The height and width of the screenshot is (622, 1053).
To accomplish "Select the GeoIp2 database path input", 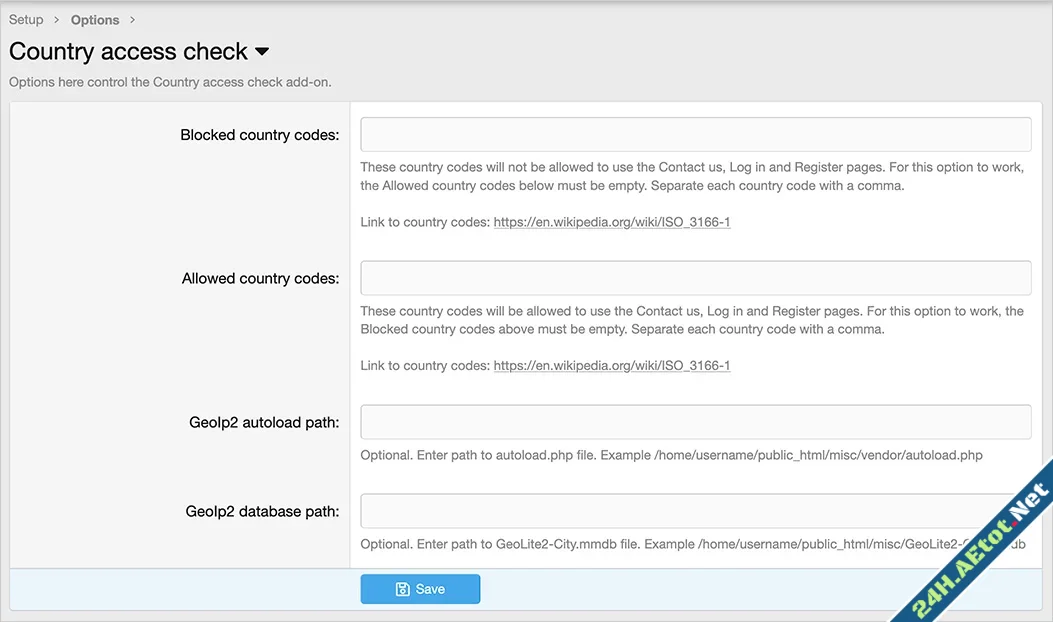I will pyautogui.click(x=694, y=510).
